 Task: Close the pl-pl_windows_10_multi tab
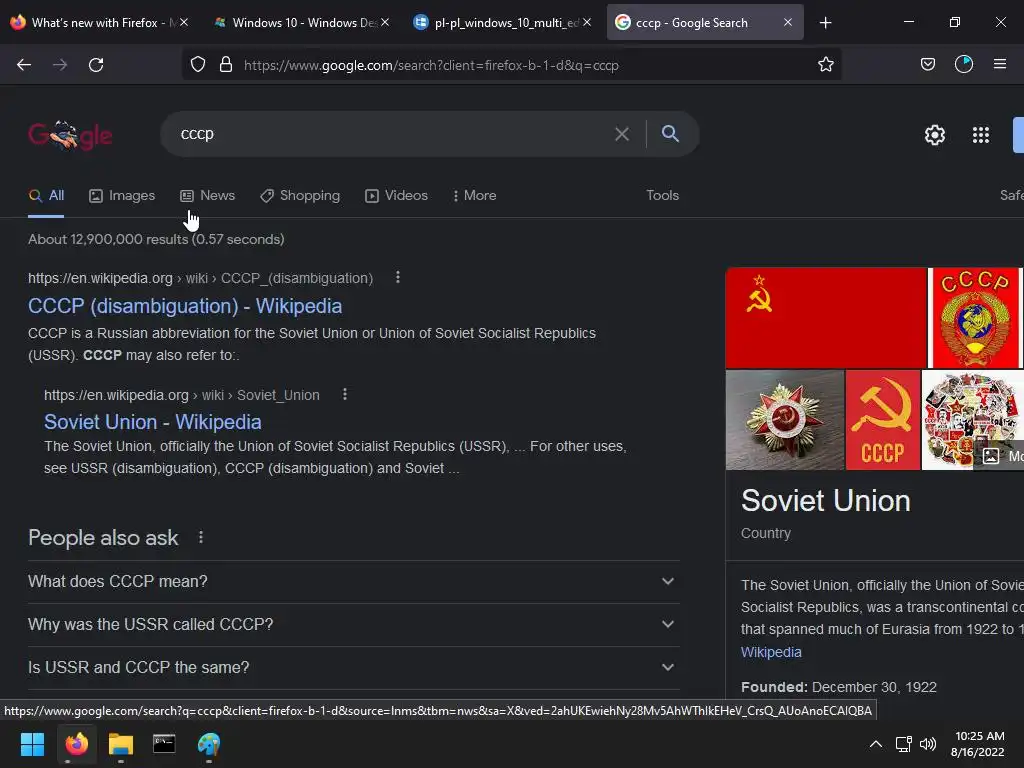(x=587, y=23)
